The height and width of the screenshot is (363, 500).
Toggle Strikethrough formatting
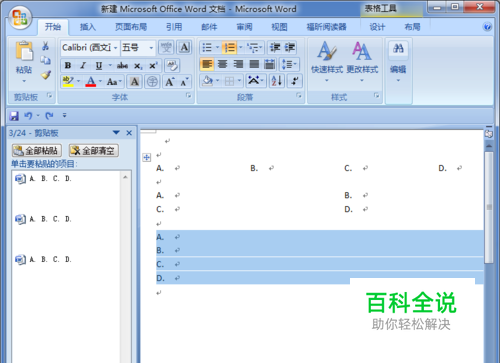(x=122, y=65)
